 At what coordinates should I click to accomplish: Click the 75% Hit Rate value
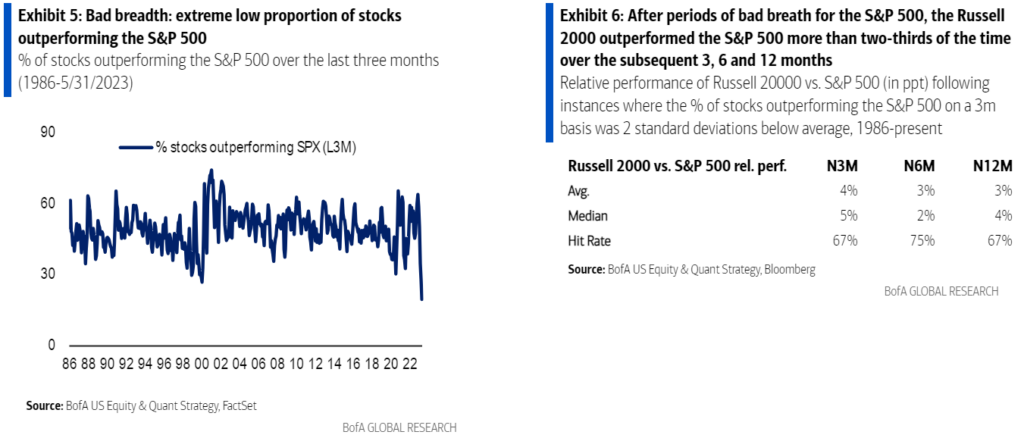pyautogui.click(x=922, y=241)
